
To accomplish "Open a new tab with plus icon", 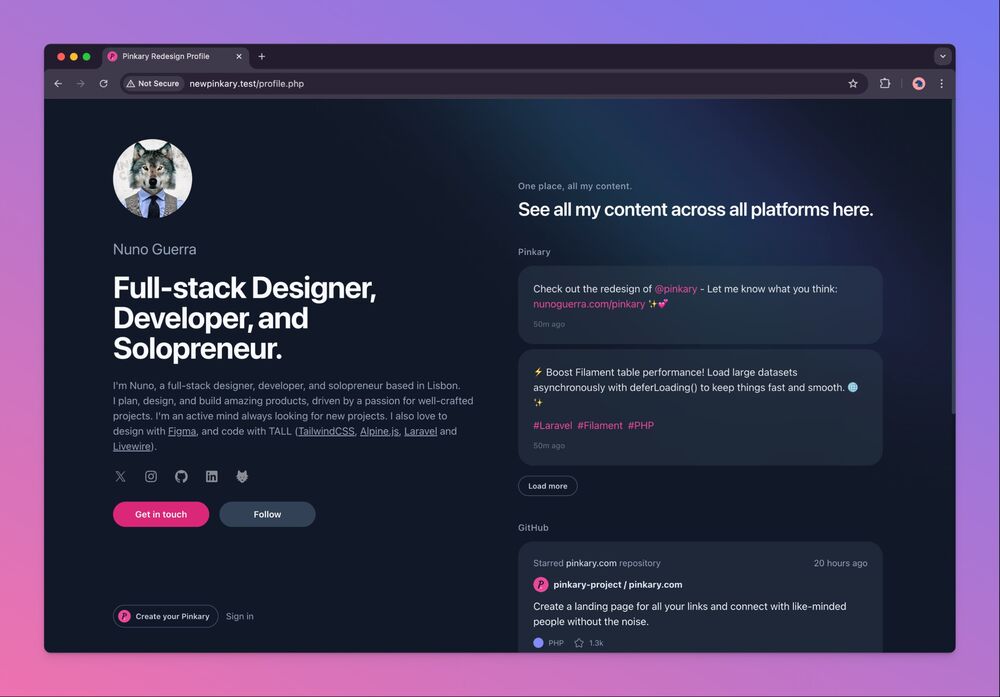I will [x=261, y=56].
